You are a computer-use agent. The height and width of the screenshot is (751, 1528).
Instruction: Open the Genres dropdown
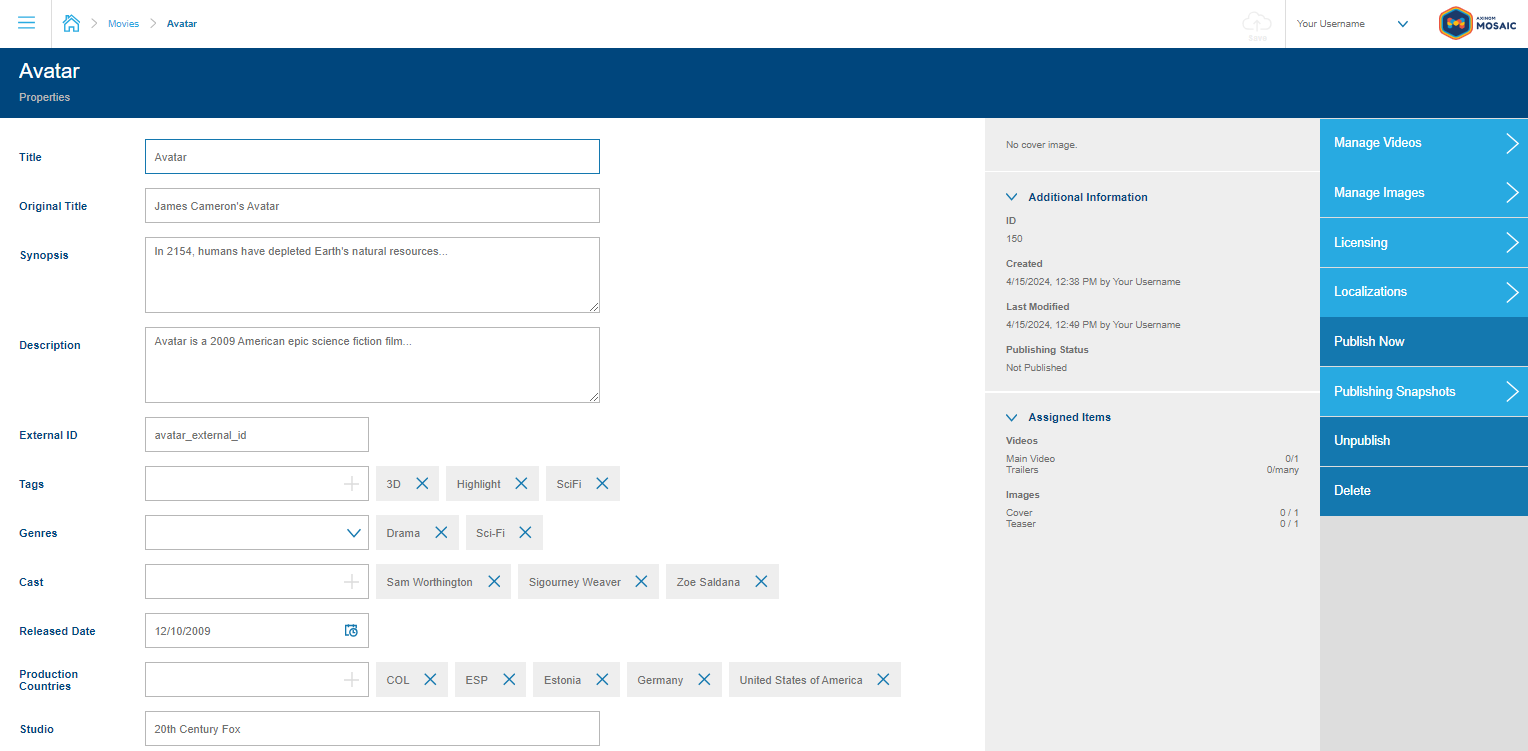(x=354, y=533)
